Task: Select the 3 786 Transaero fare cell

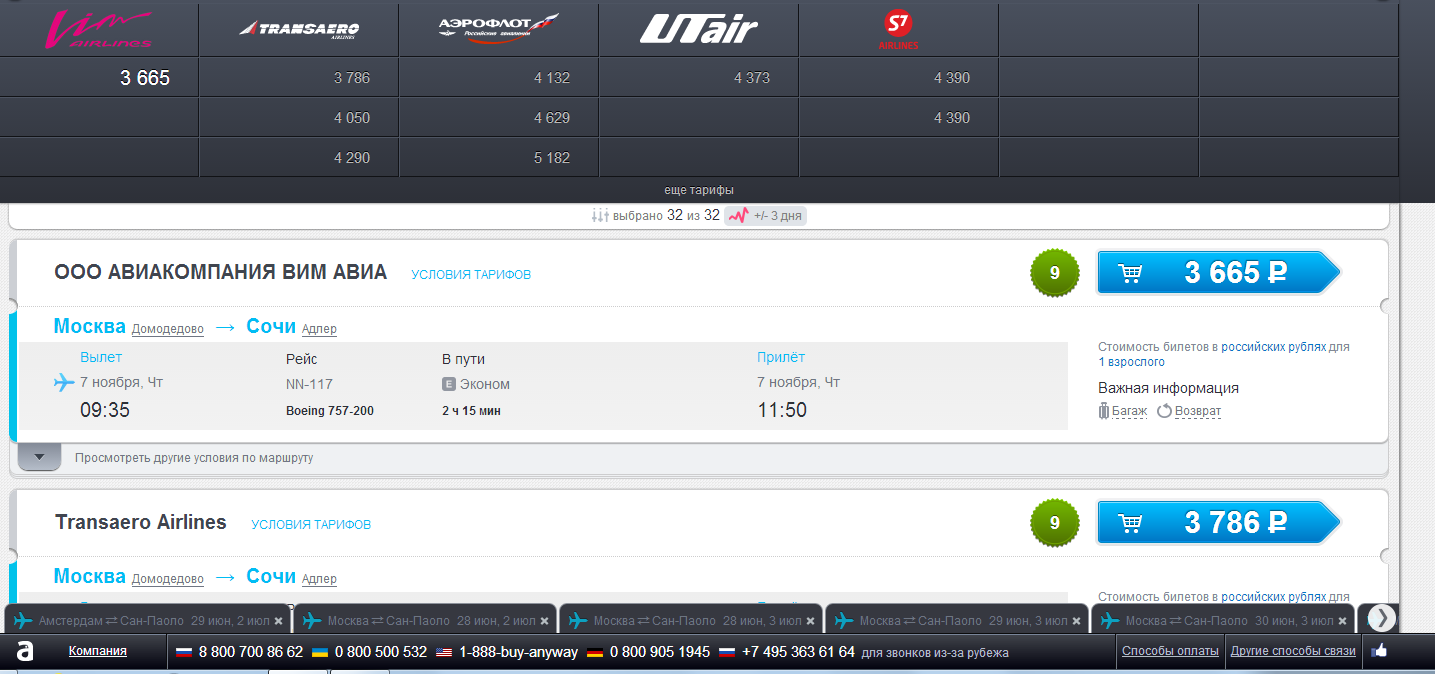Action: click(299, 77)
